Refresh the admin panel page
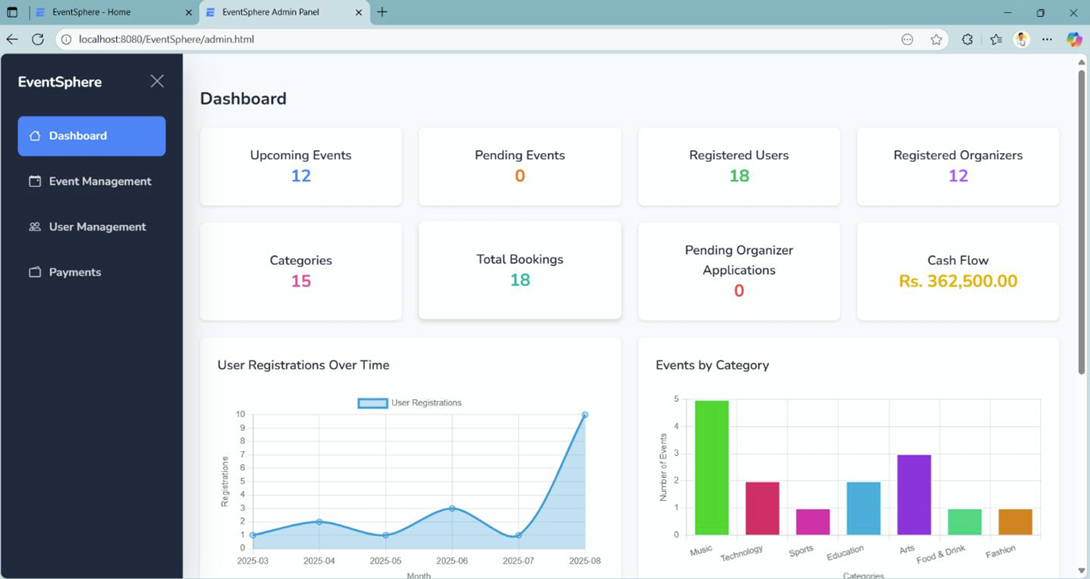This screenshot has height=579, width=1090. point(38,39)
